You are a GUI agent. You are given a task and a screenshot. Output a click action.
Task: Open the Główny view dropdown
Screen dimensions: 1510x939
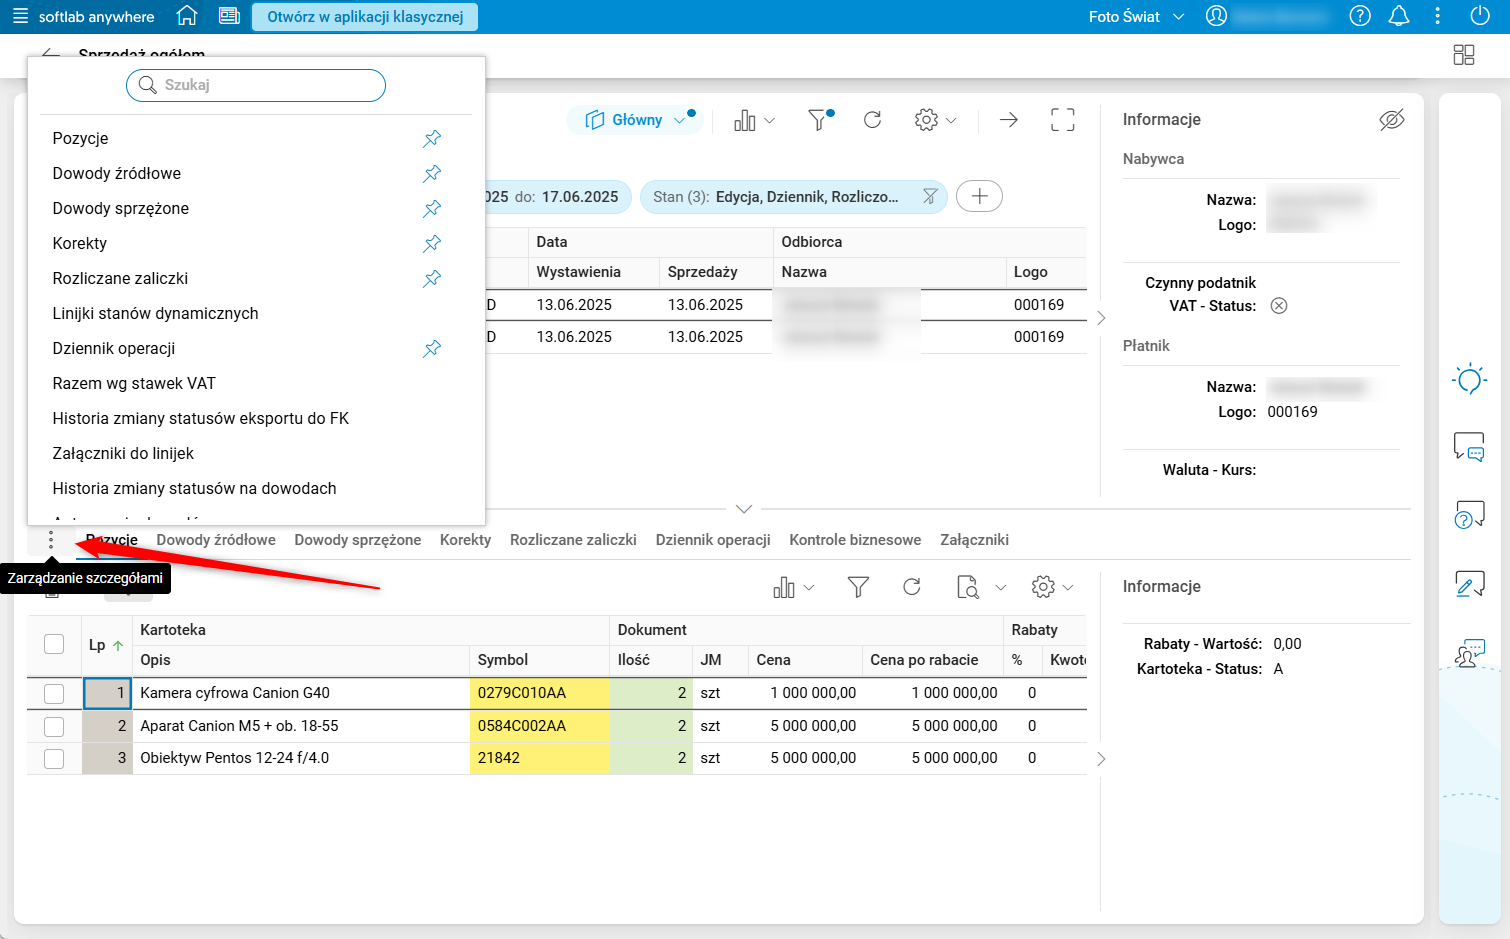click(x=634, y=120)
